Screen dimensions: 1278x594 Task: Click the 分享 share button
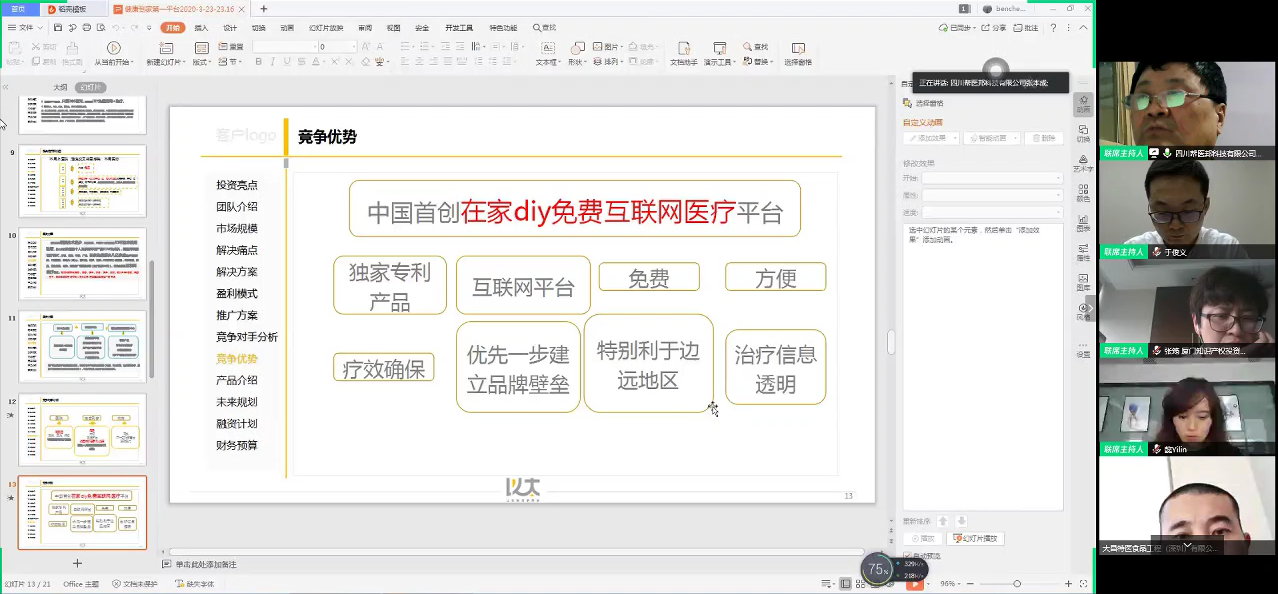pos(993,28)
